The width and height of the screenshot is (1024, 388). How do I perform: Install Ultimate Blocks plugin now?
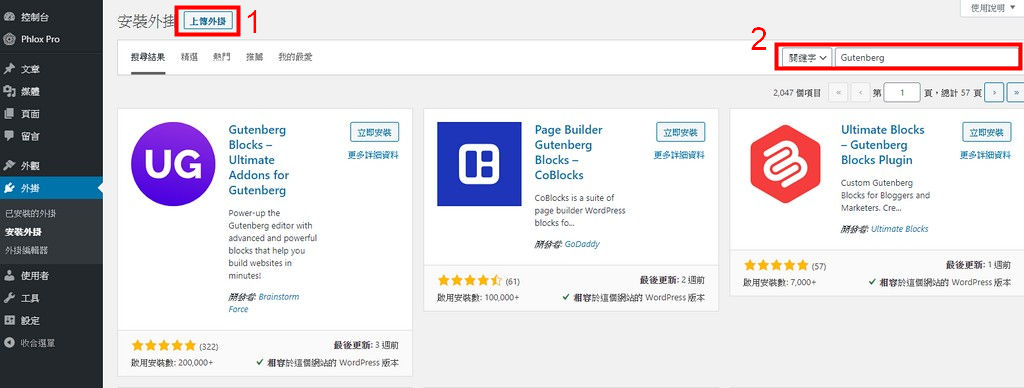click(987, 133)
